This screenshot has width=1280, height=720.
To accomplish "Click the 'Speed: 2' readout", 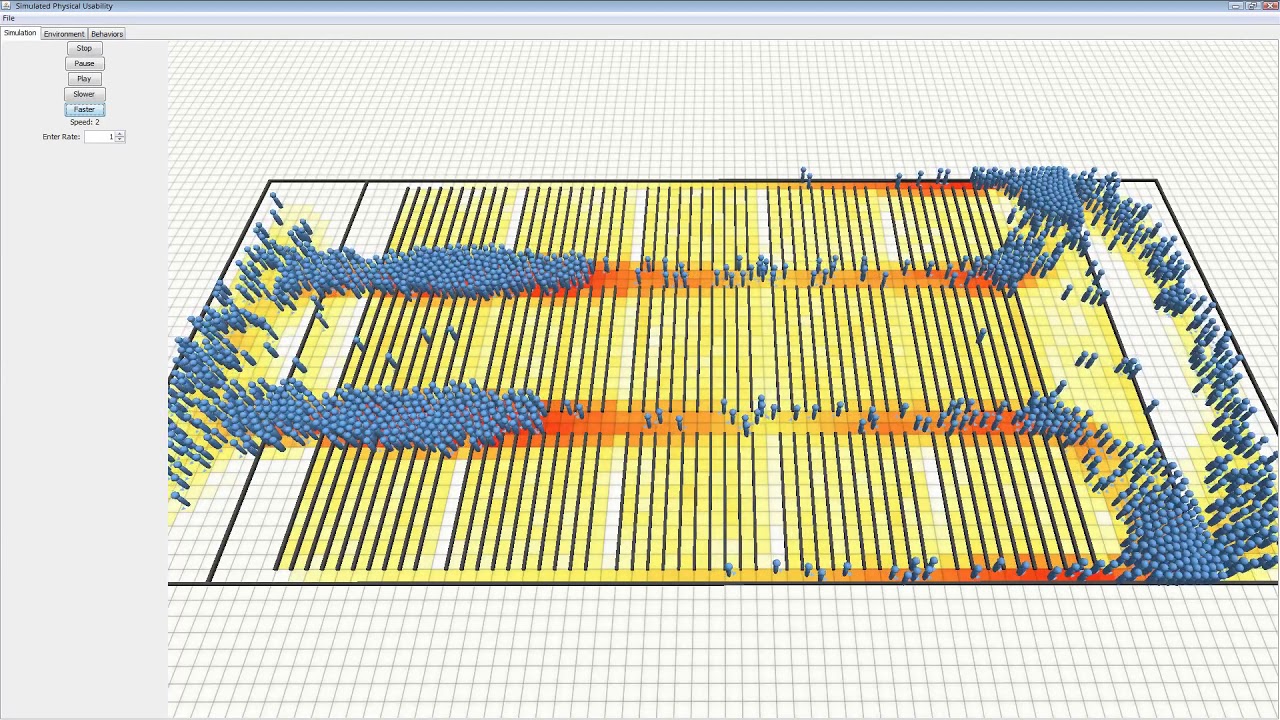I will click(x=84, y=122).
